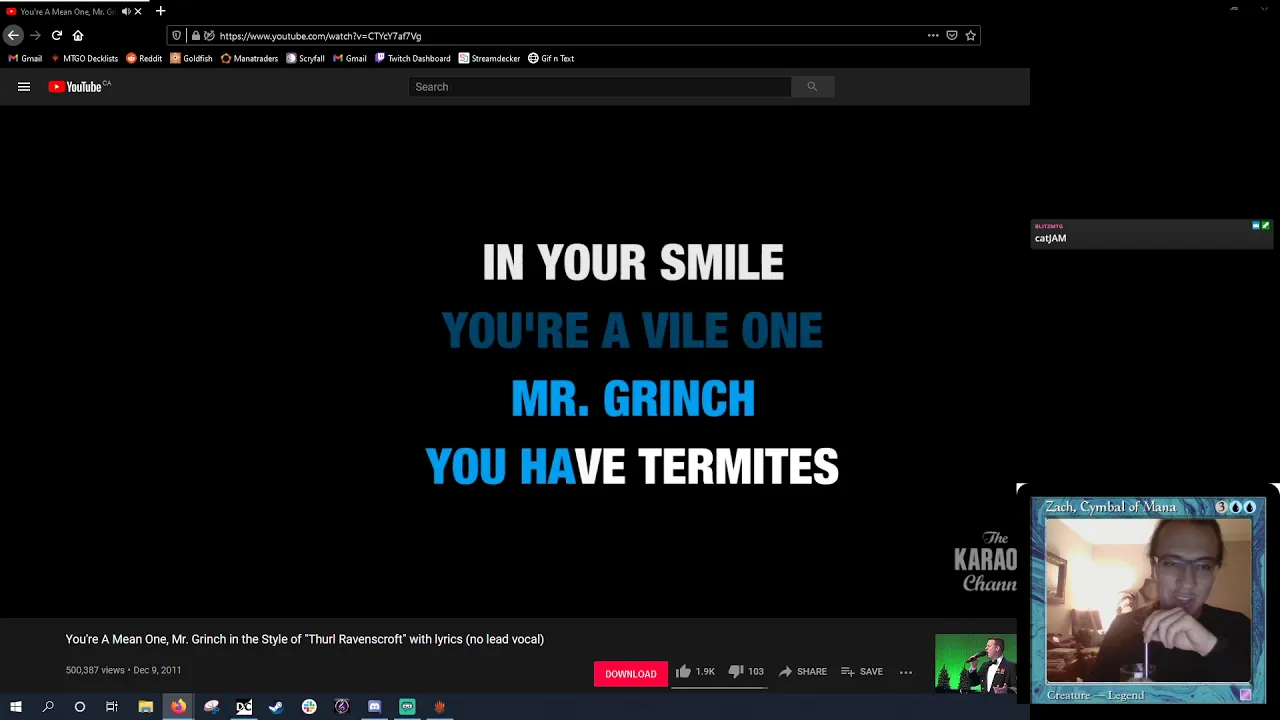
Task: Open the singer video thumbnail
Action: coord(975,663)
